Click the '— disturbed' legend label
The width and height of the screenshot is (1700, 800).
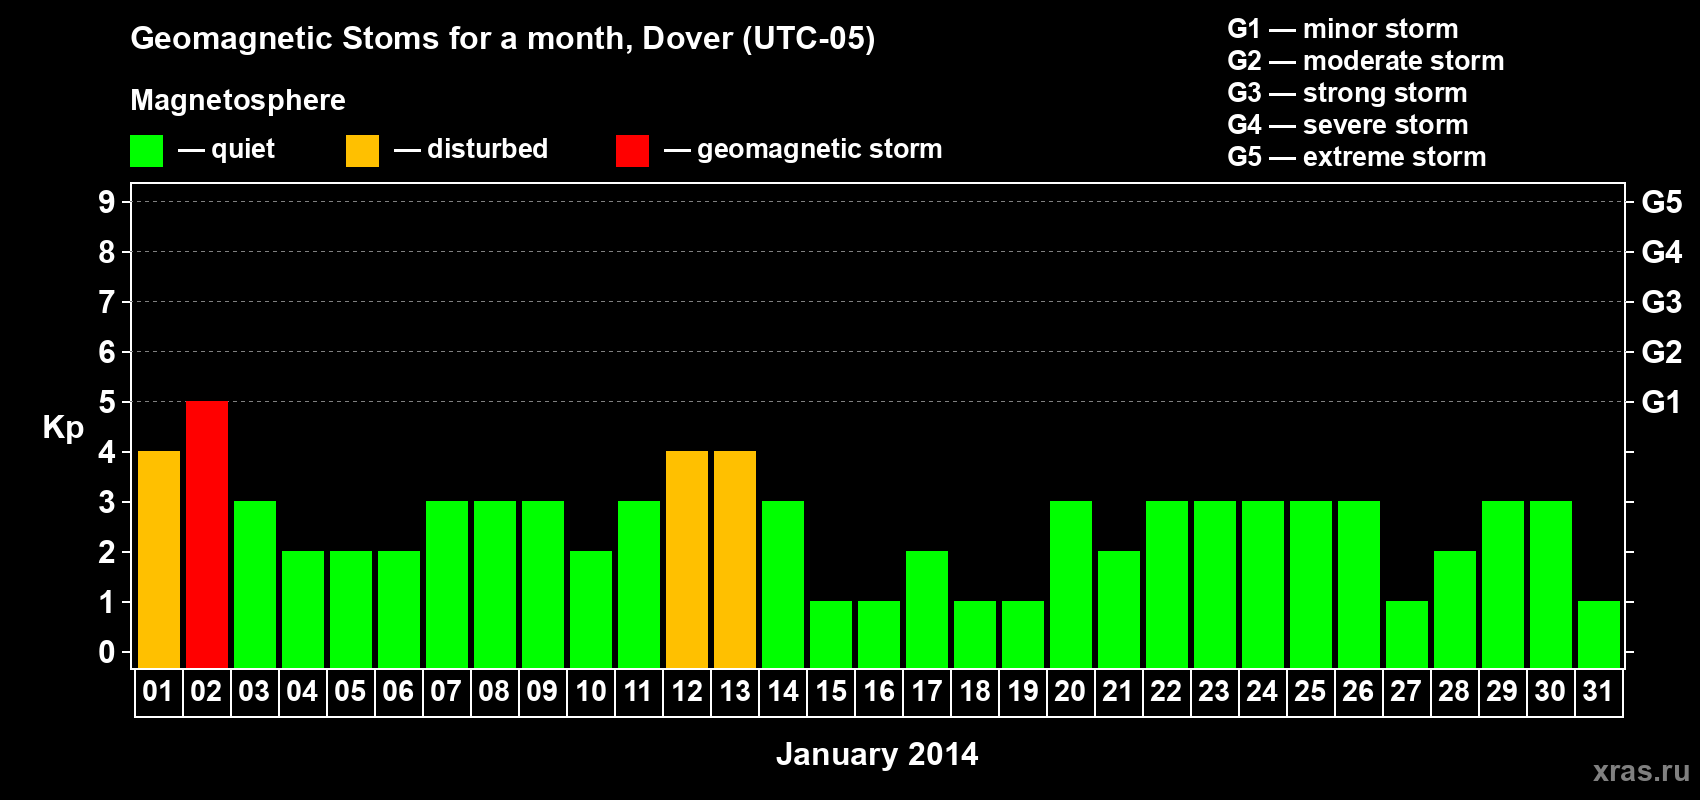[x=471, y=149]
